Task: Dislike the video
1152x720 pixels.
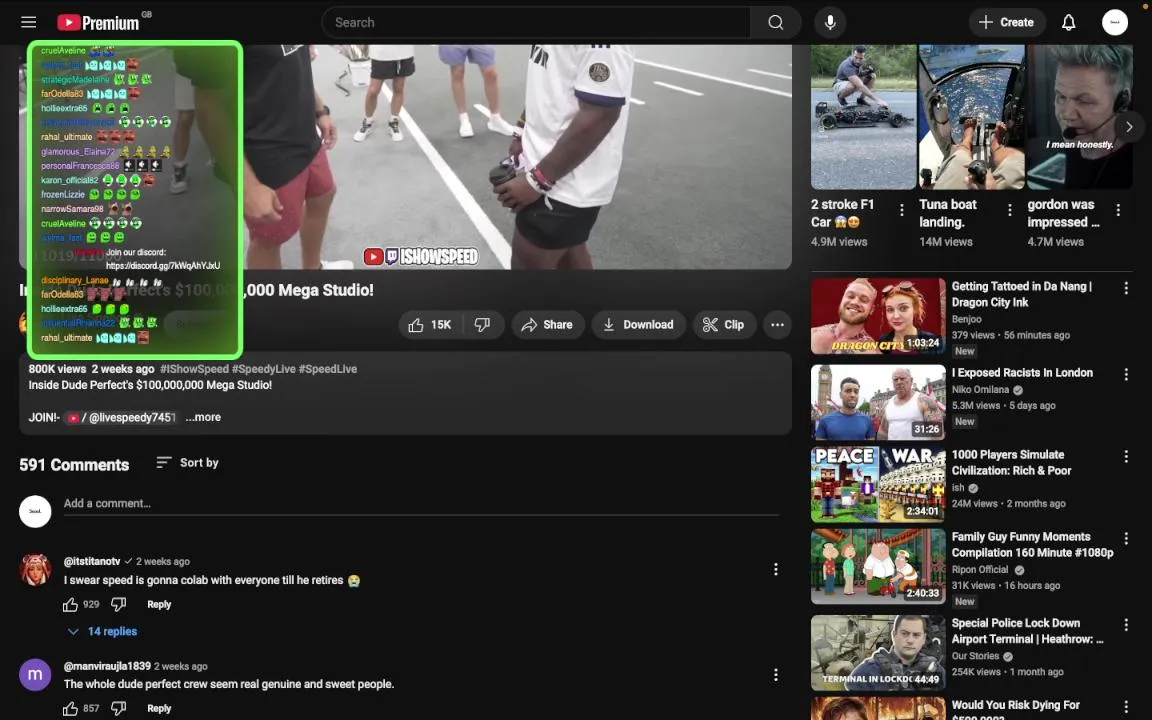Action: (483, 325)
